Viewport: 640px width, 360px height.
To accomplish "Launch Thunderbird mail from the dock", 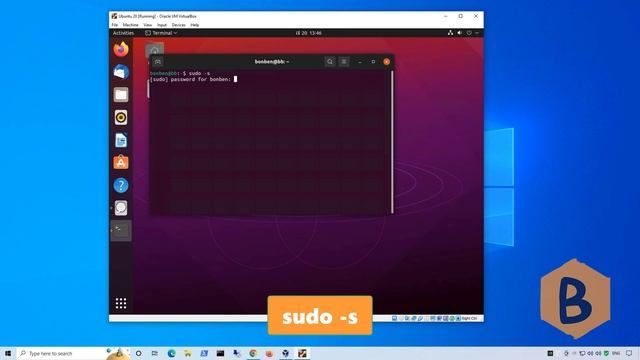I will point(121,72).
